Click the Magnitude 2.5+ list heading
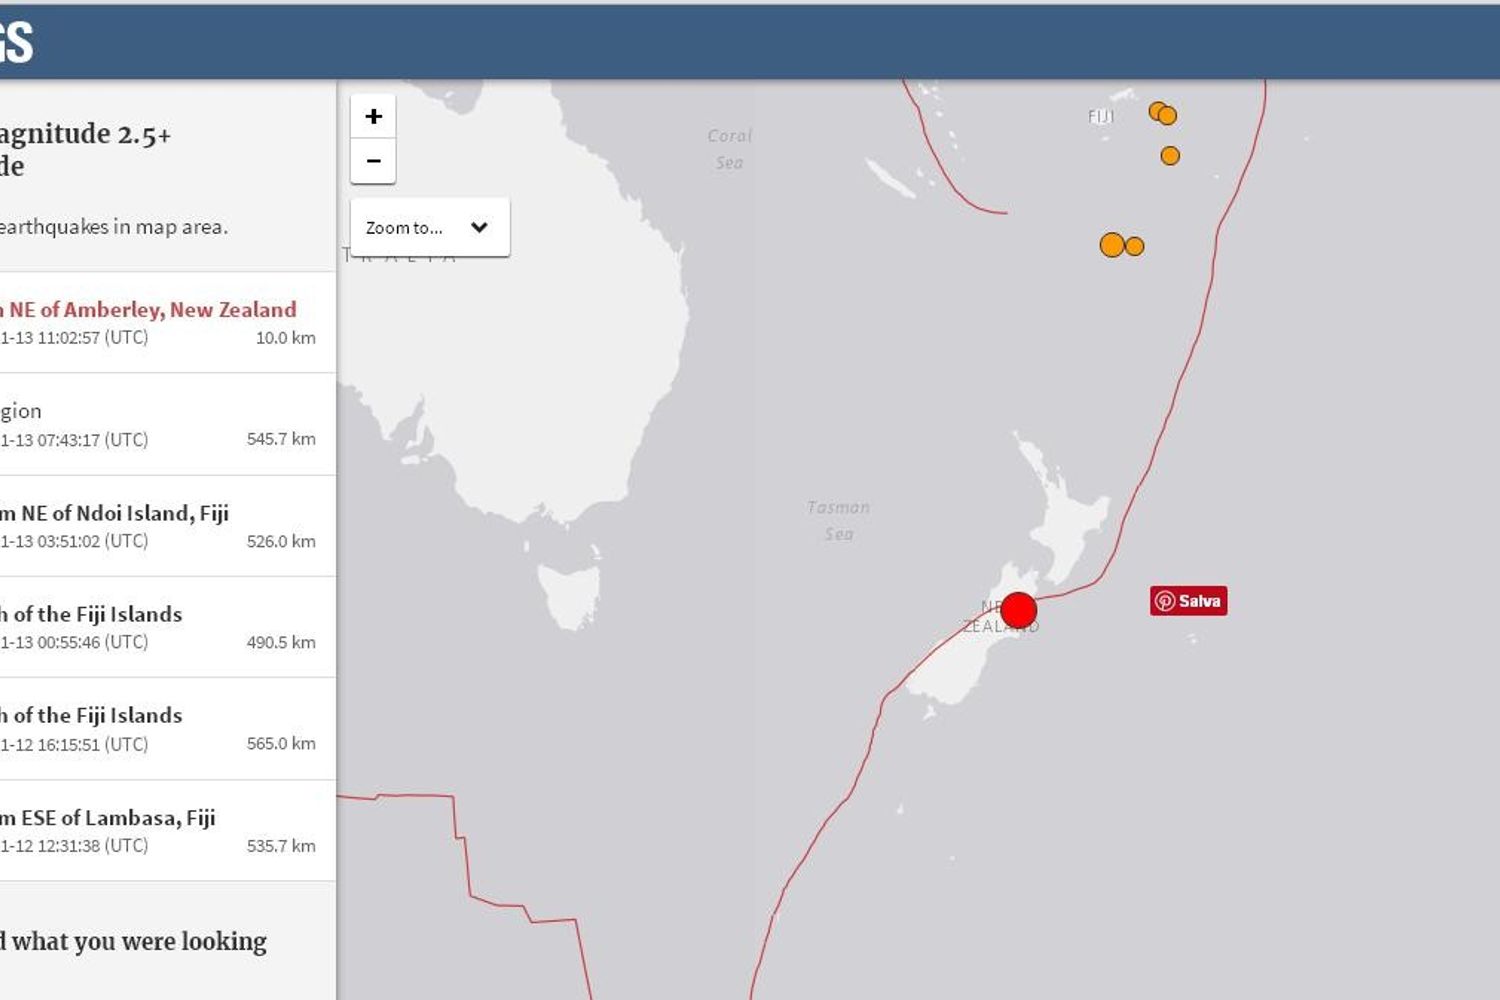This screenshot has height=1000, width=1500. click(x=85, y=135)
